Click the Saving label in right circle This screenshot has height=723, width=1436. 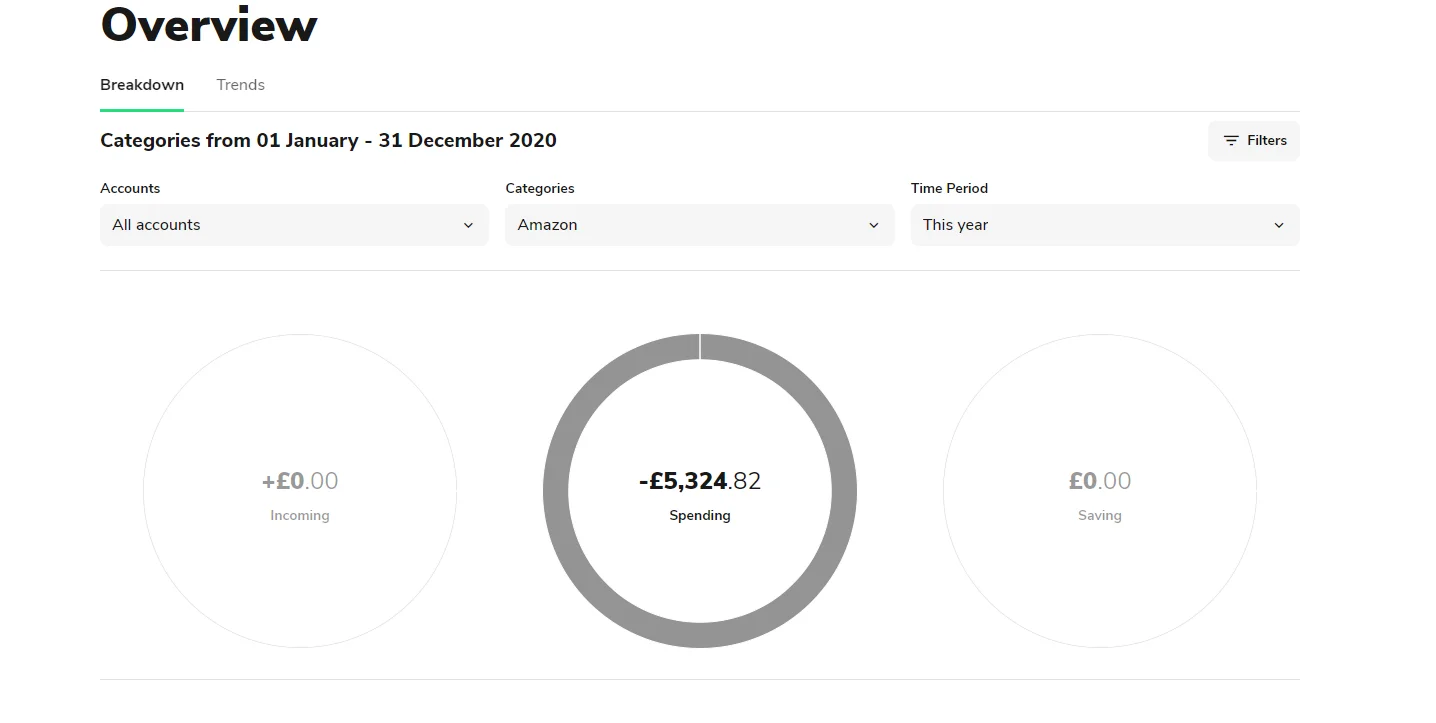click(x=1100, y=516)
